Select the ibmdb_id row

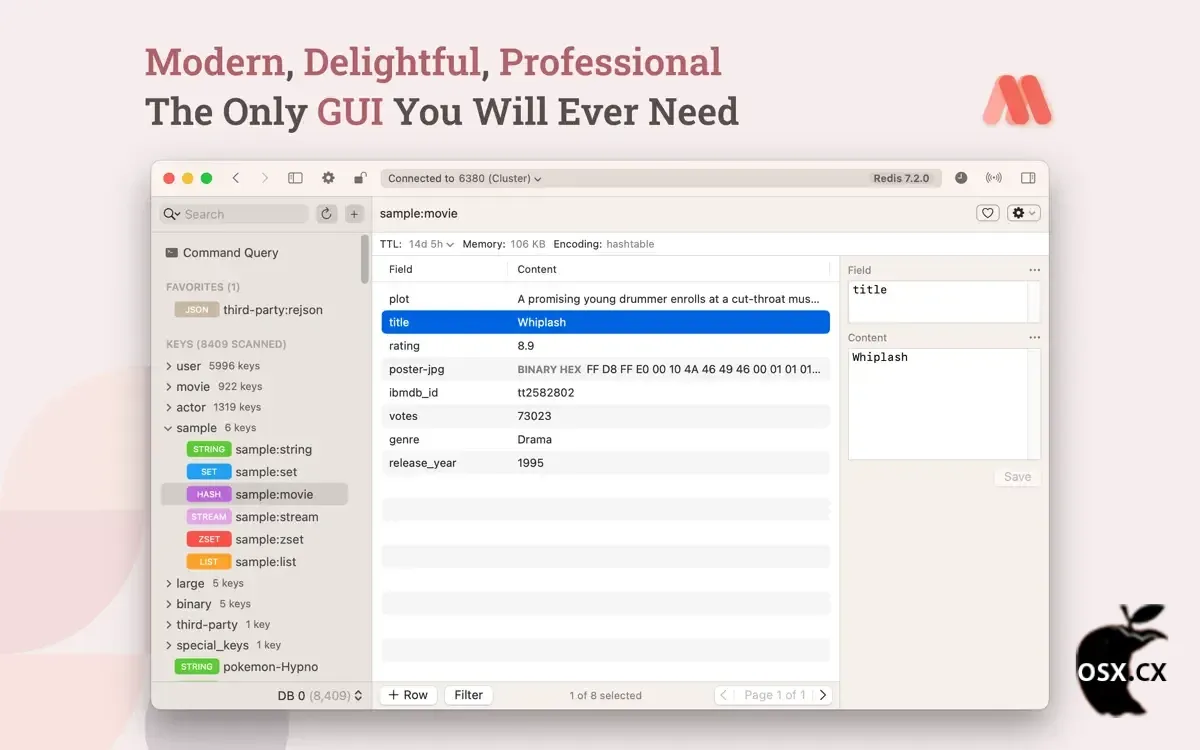pyautogui.click(x=606, y=393)
